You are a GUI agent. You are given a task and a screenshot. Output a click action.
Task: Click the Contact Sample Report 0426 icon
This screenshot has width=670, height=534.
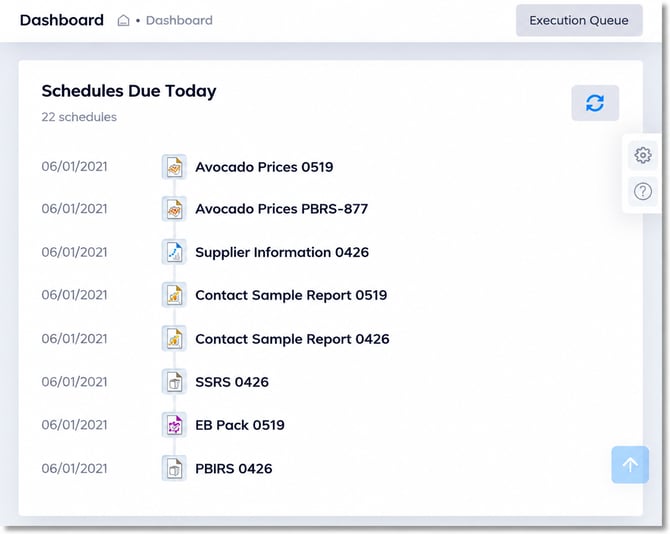(x=174, y=339)
